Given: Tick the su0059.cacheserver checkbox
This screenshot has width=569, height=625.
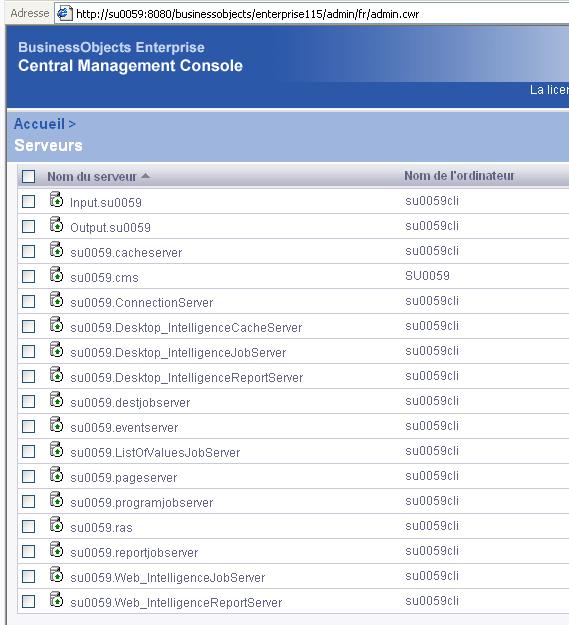Looking at the screenshot, I should [x=29, y=252].
